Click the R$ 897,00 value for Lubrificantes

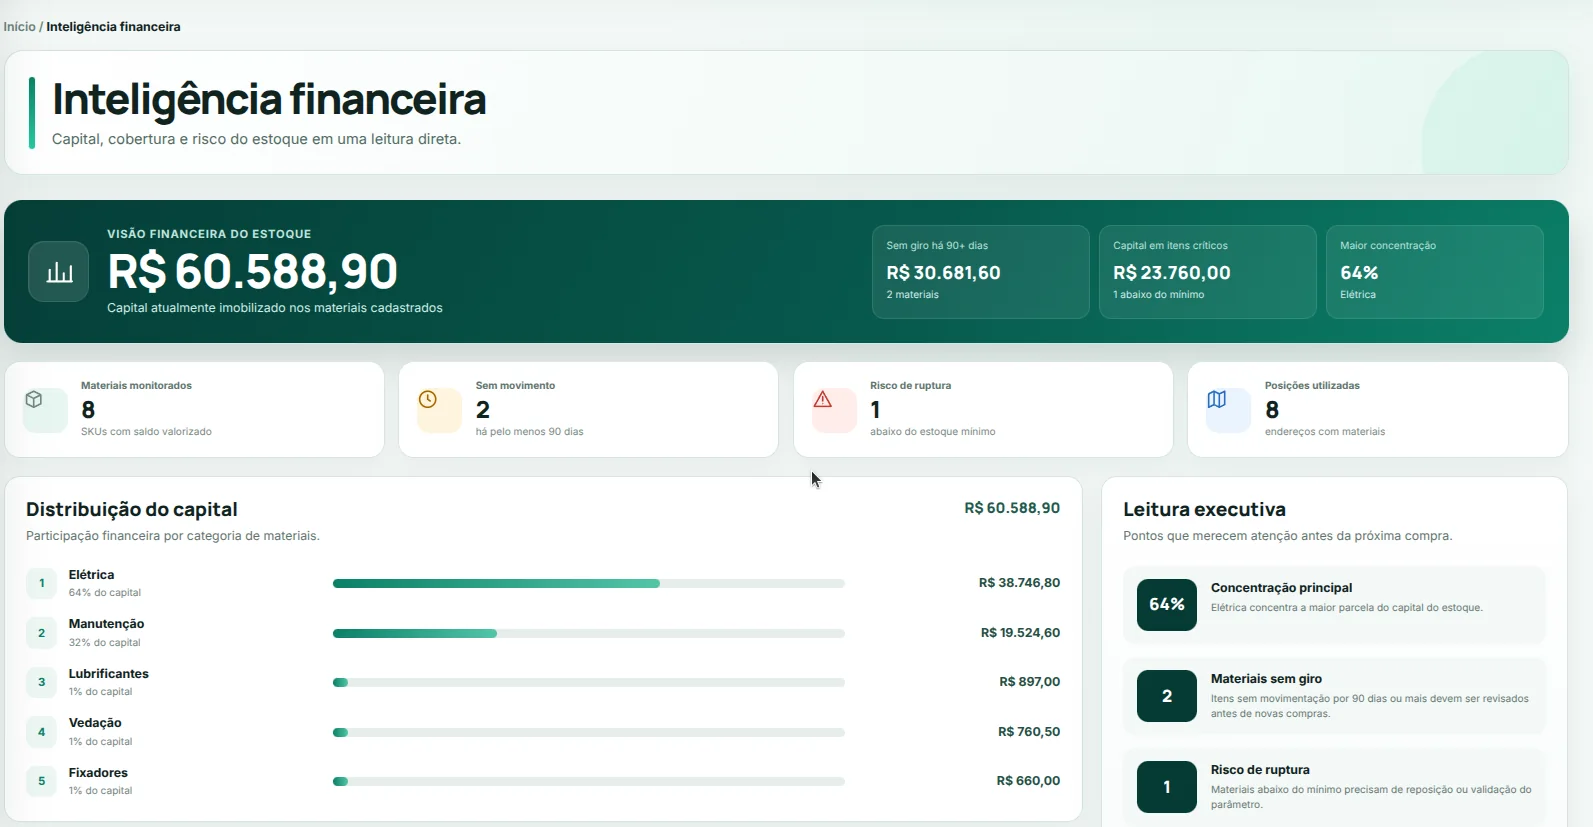1030,682
